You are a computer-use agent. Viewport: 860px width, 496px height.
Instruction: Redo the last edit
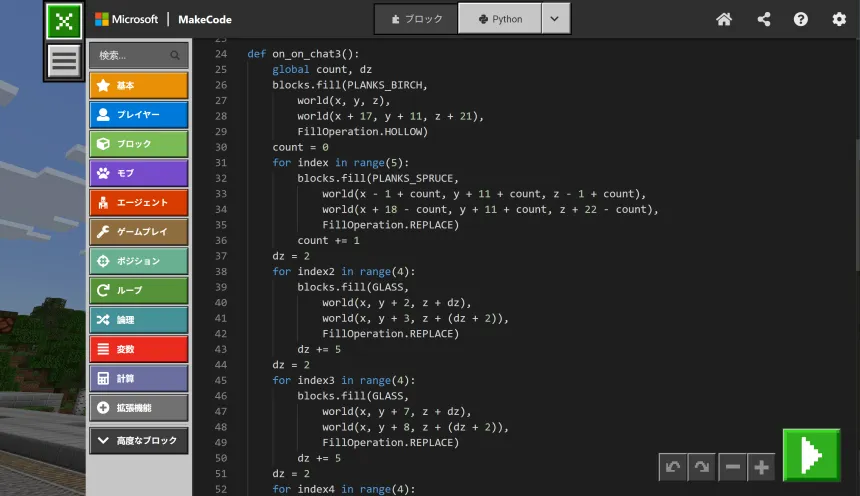coord(701,467)
